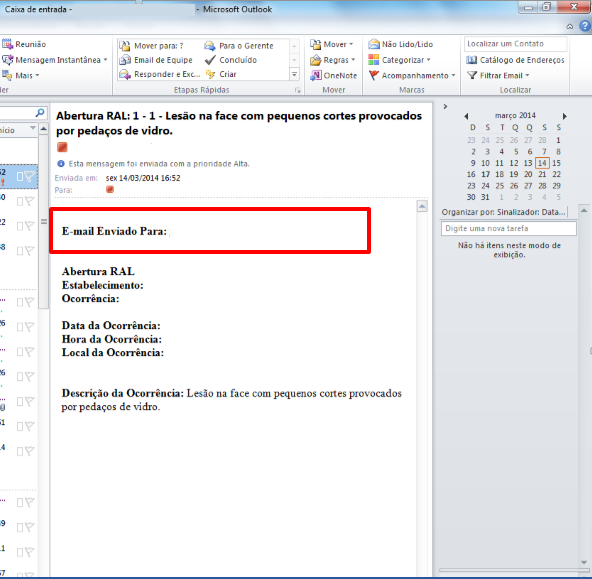Expand the Etapas Rápidas gallery
This screenshot has width=592, height=579.
(294, 74)
